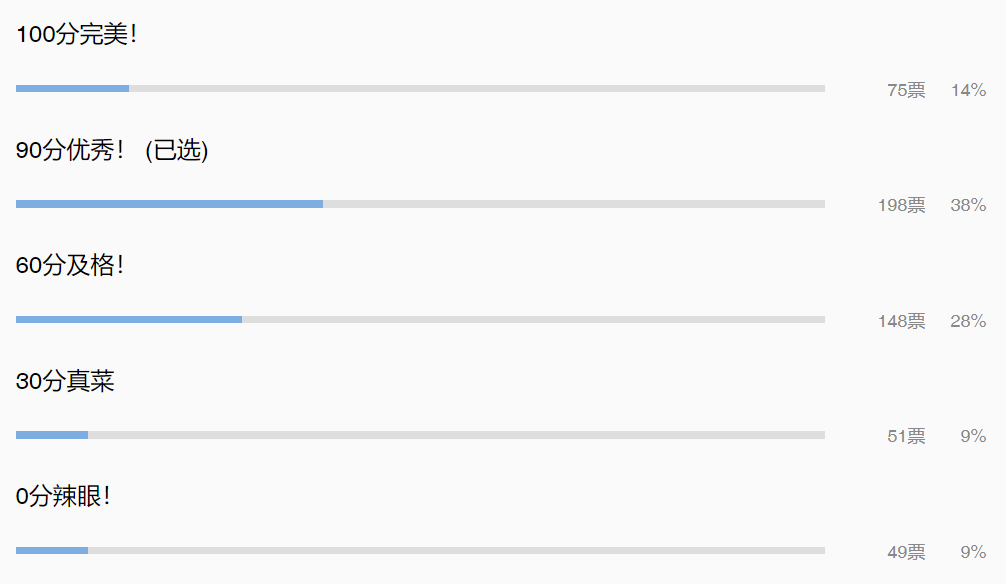Select the 0分辣眼！ poll option

pos(63,497)
